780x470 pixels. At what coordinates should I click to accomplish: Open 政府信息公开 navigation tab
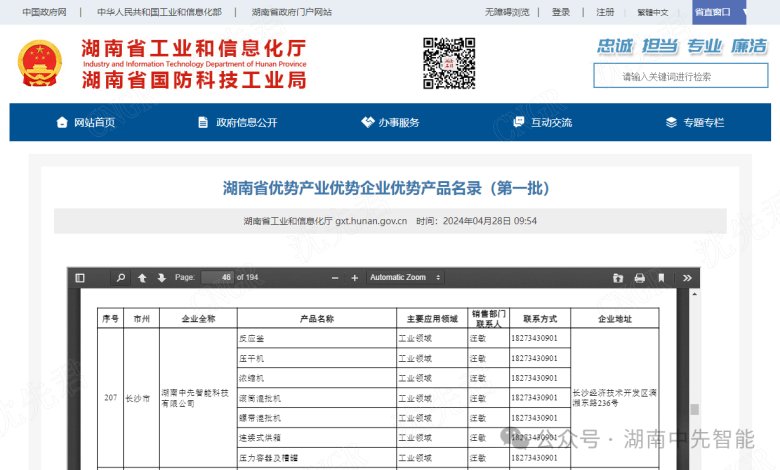[x=237, y=122]
